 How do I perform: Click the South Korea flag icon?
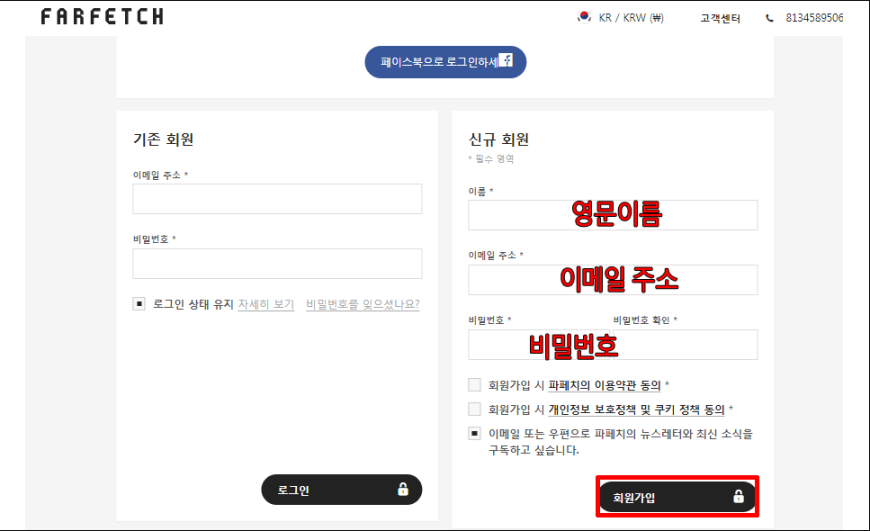(584, 17)
